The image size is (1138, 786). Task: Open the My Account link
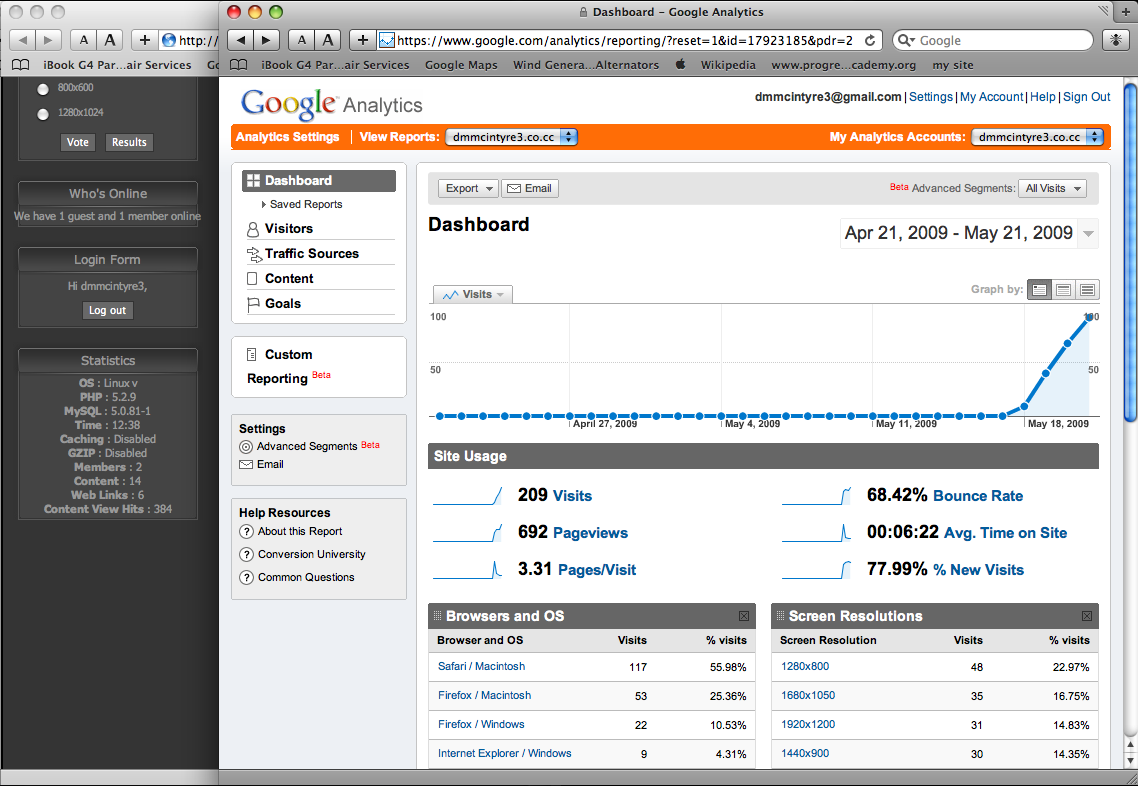pos(991,97)
